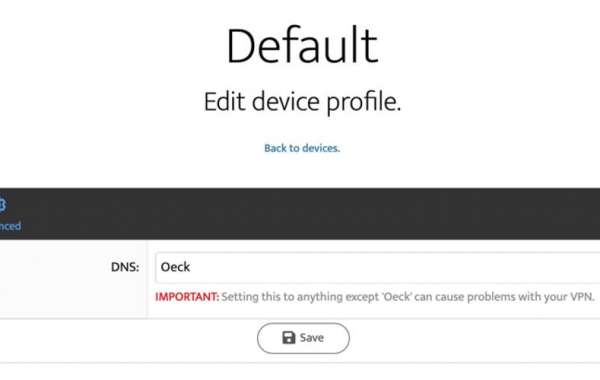Screen dimensions: 600x380
Task: Open the DNS dropdown showing Oeck
Action: (x=378, y=267)
